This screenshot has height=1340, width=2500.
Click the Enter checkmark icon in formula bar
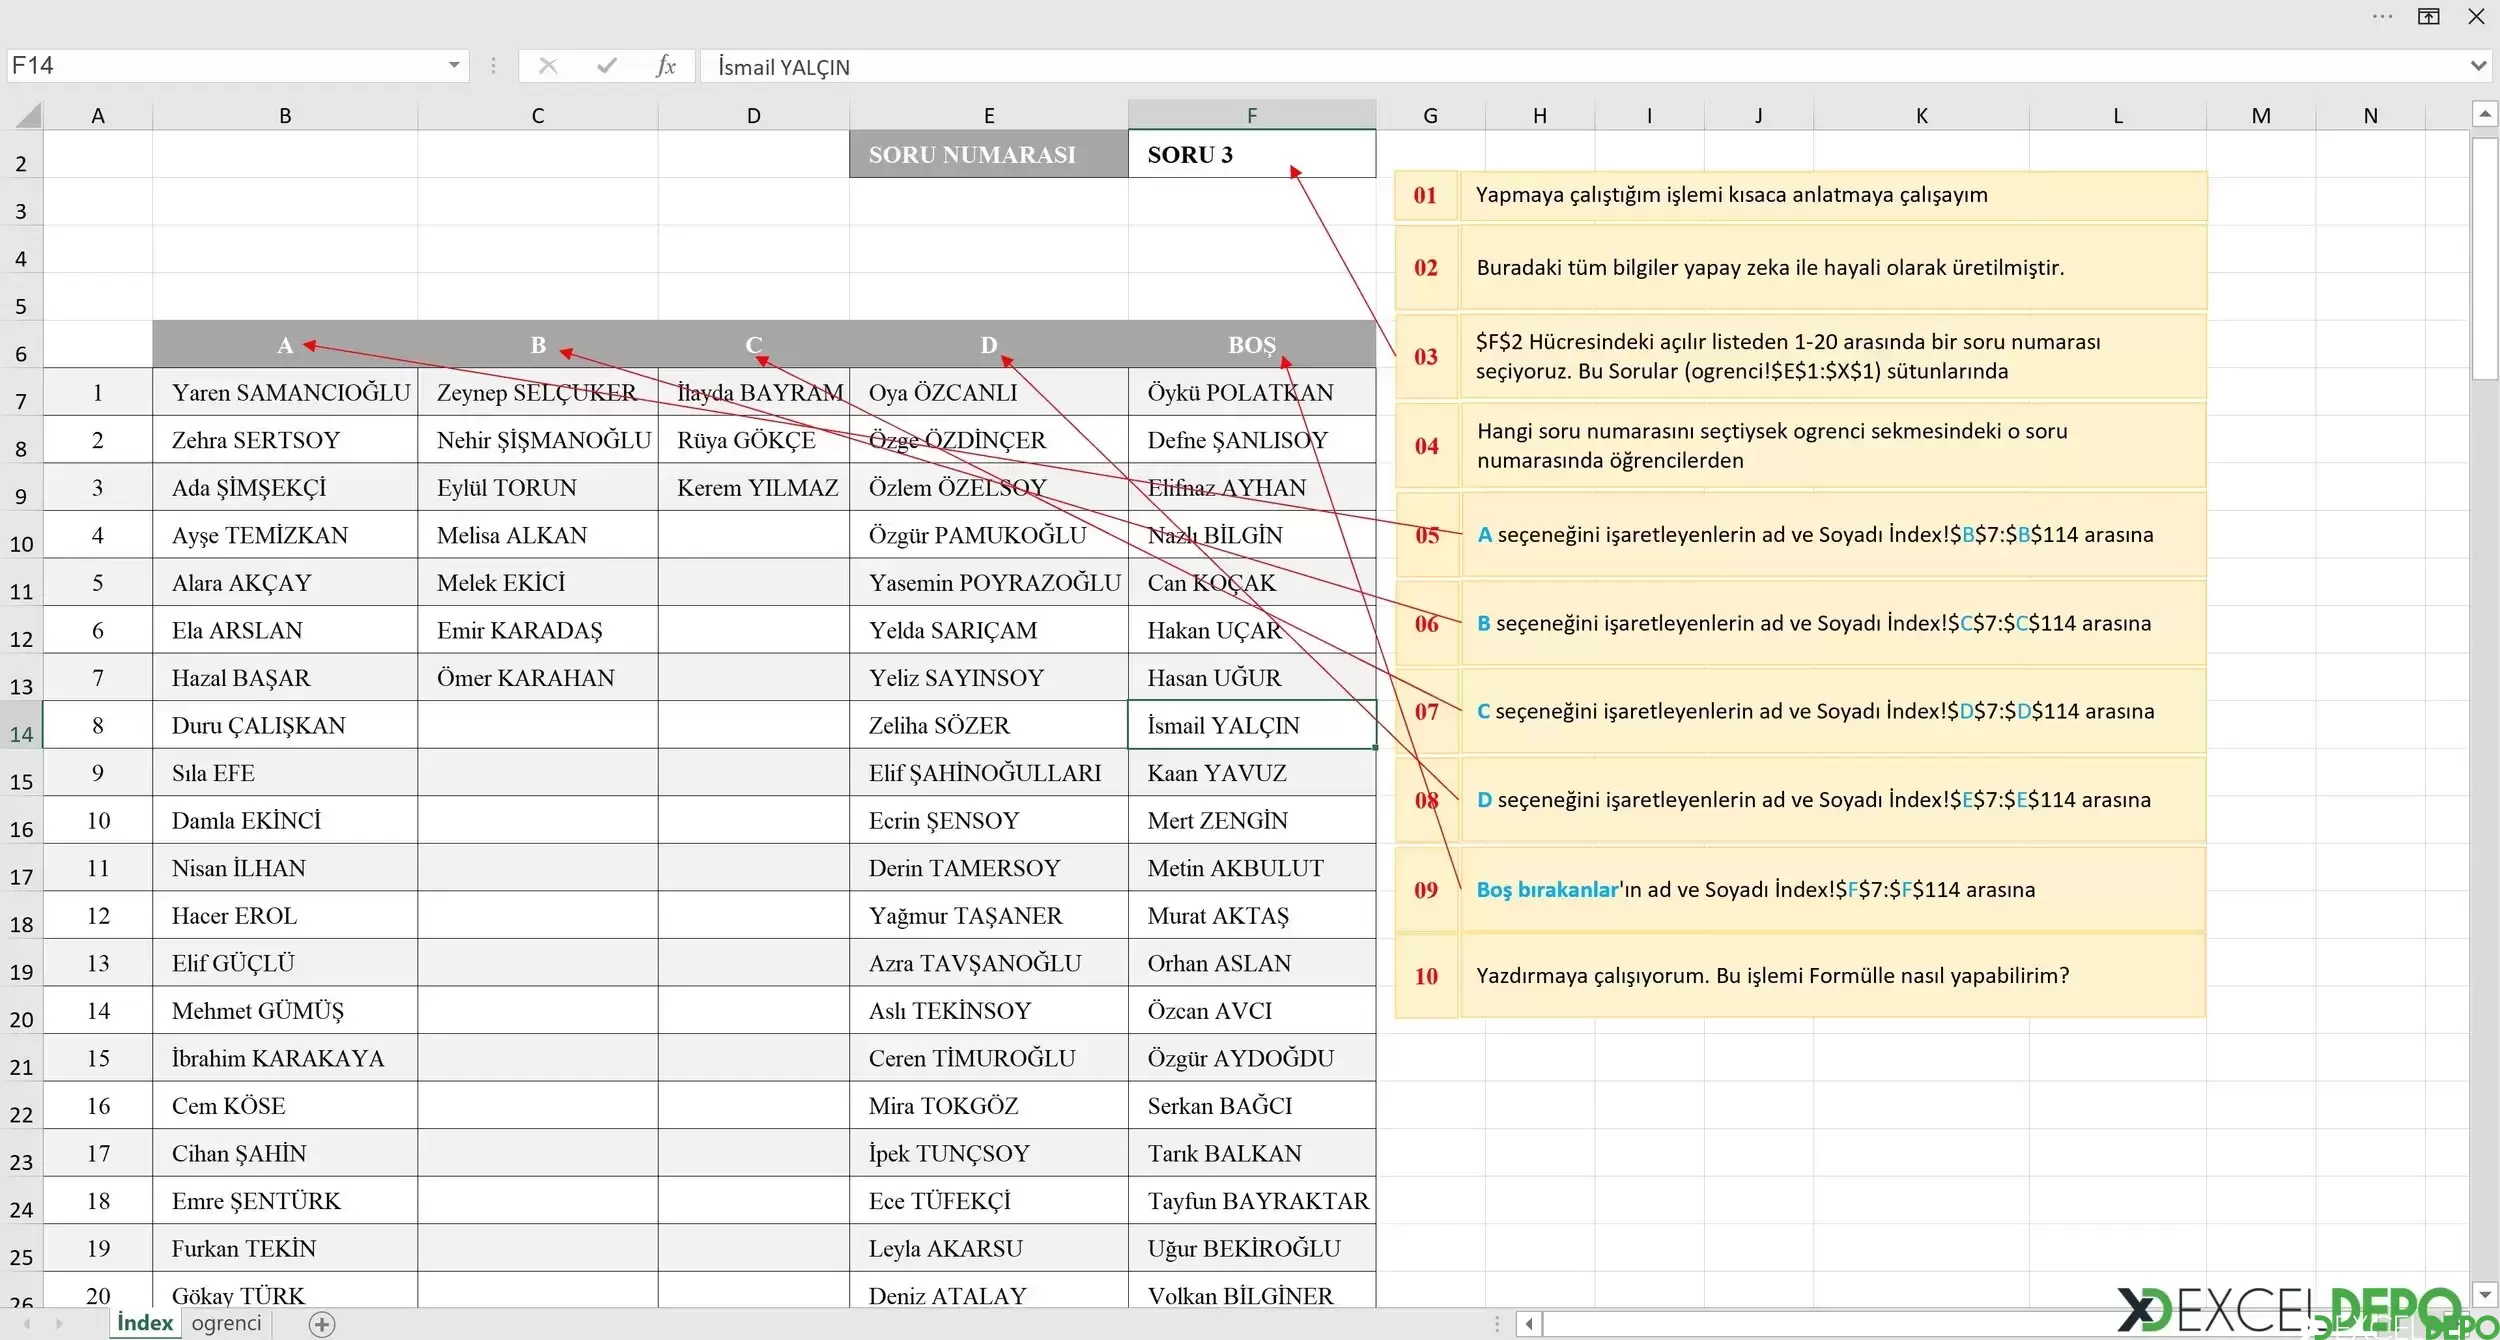(x=606, y=66)
